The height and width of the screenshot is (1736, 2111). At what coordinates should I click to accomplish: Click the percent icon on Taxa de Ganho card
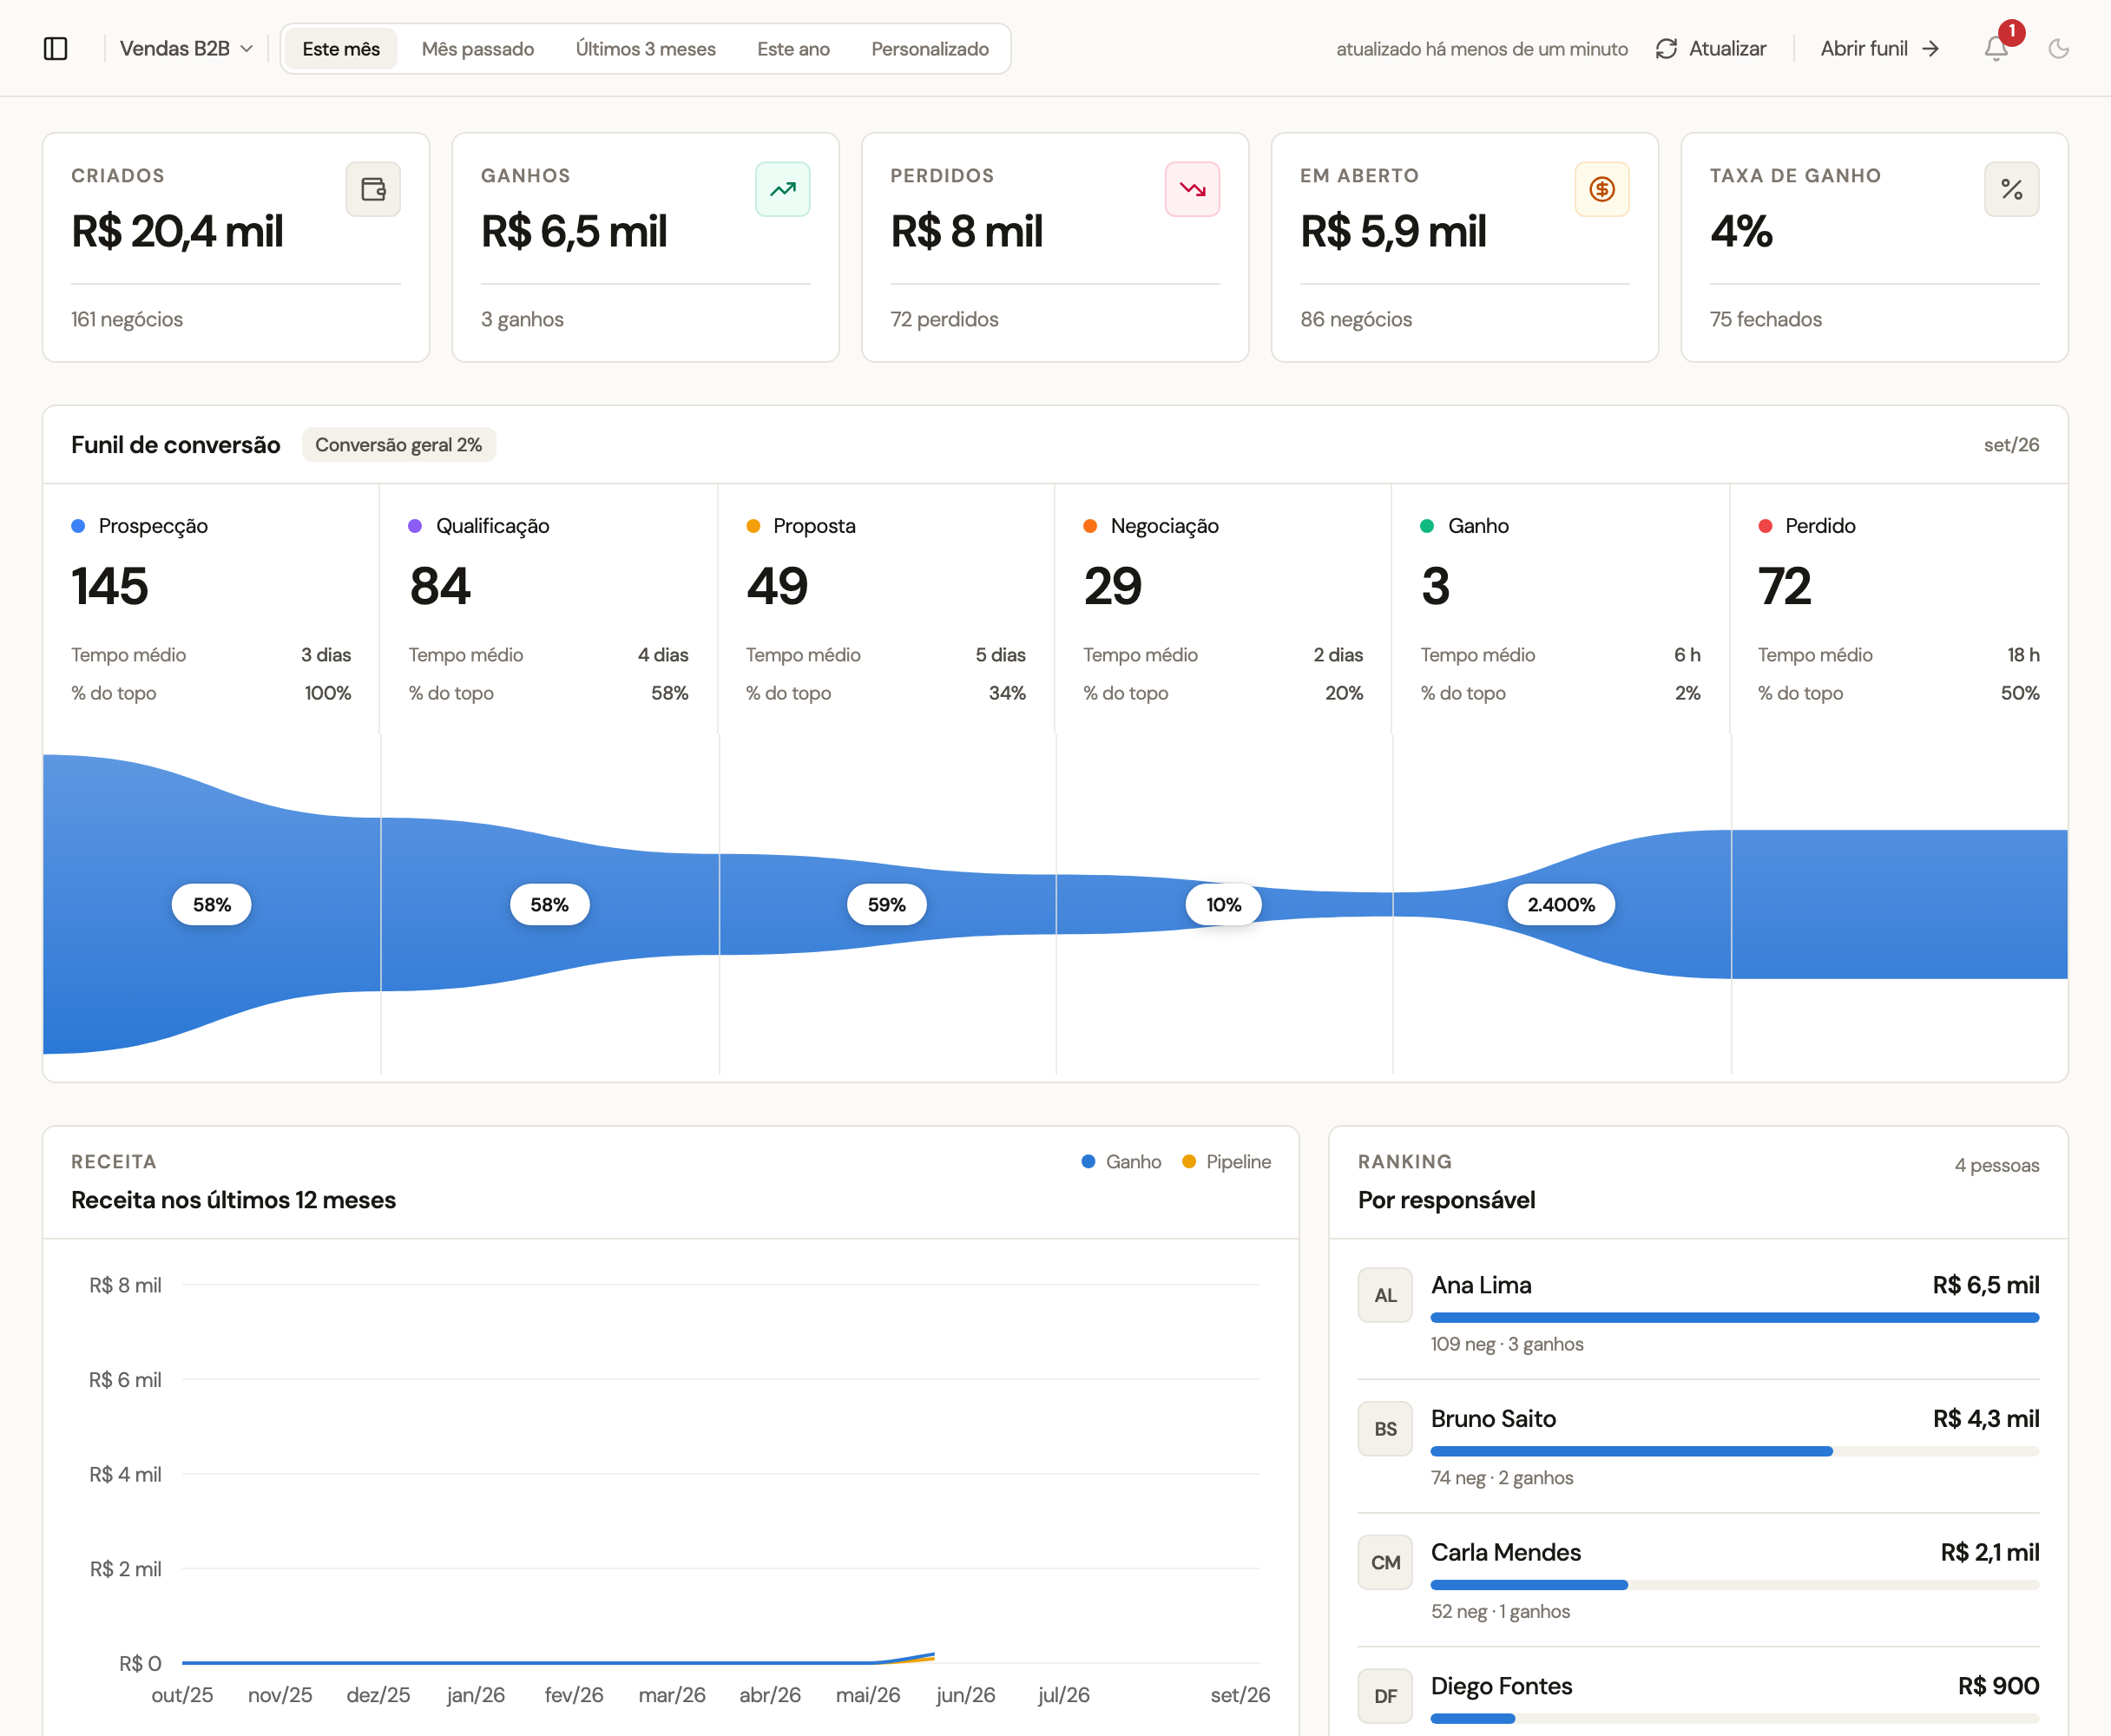[x=2012, y=189]
